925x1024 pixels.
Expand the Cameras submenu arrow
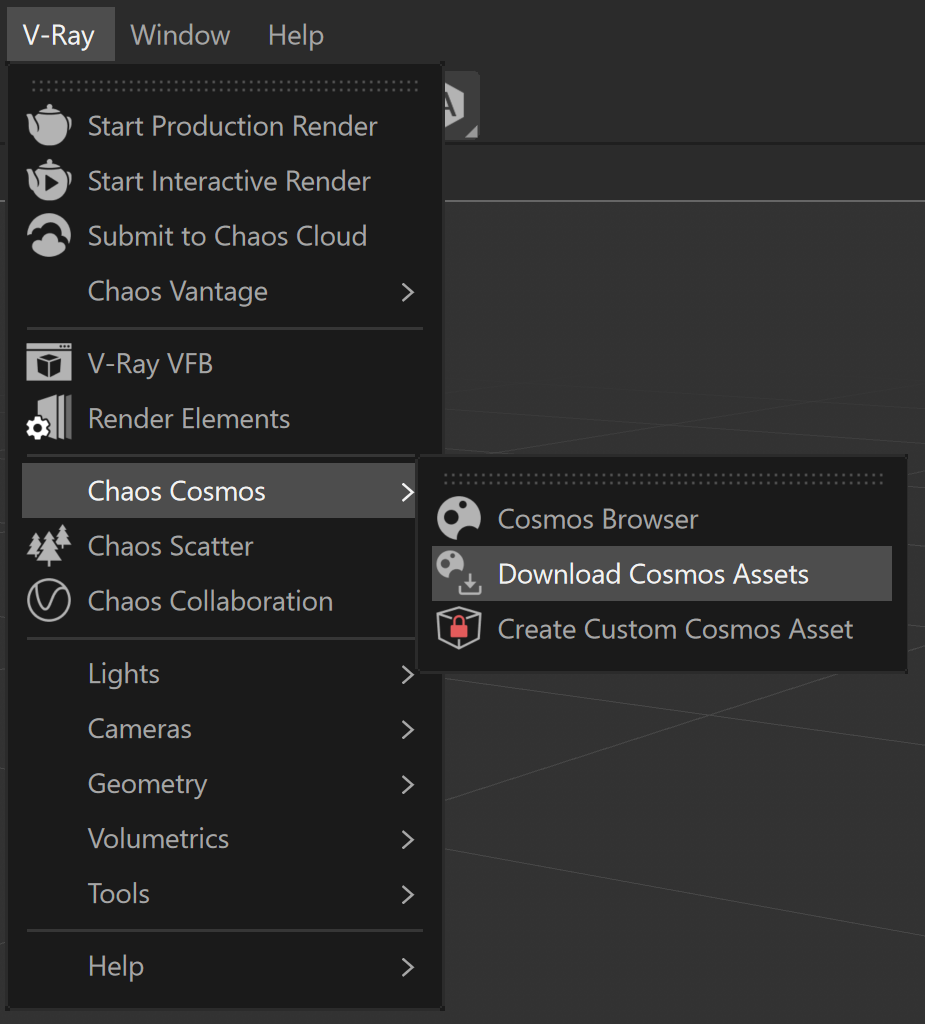[408, 729]
